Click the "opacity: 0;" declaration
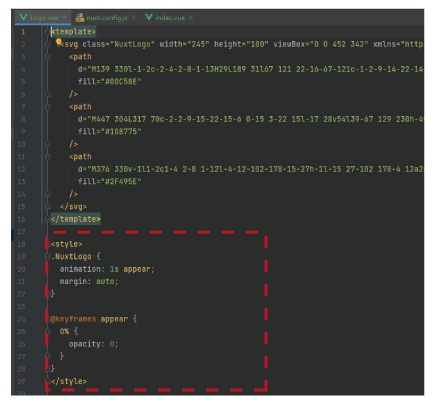The height and width of the screenshot is (409, 436). (x=93, y=344)
